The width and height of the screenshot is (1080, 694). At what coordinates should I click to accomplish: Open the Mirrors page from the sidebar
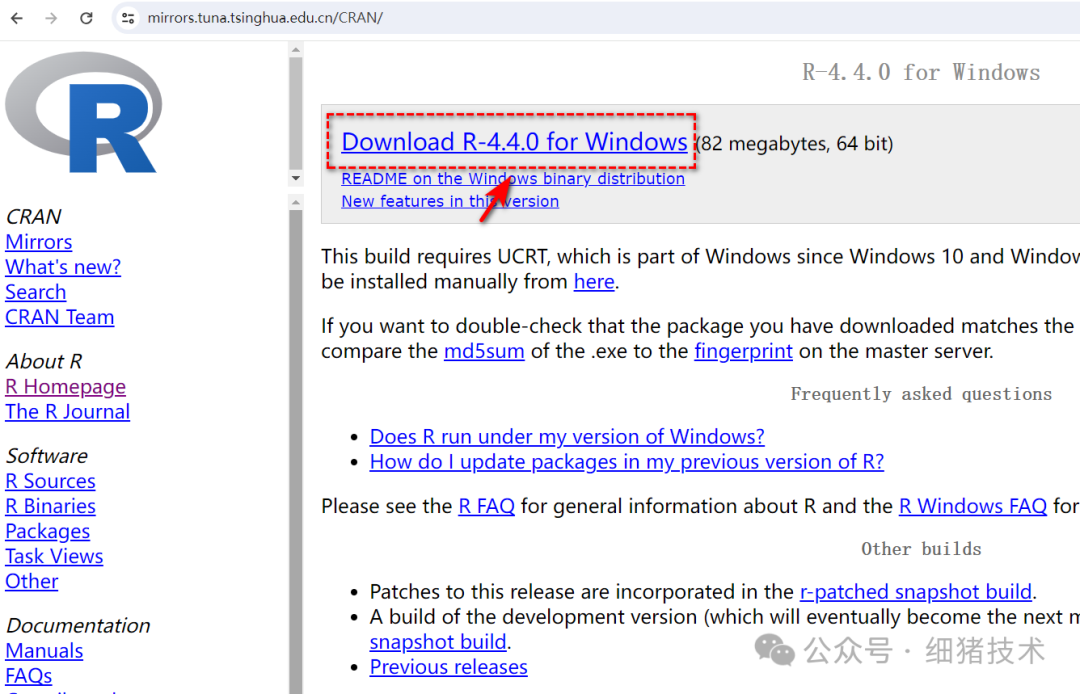38,241
